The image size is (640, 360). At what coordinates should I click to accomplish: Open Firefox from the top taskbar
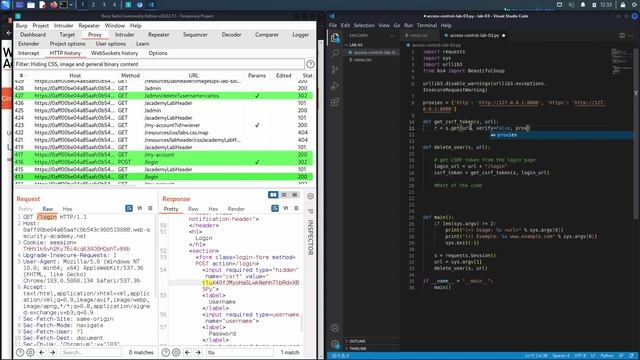53,5
